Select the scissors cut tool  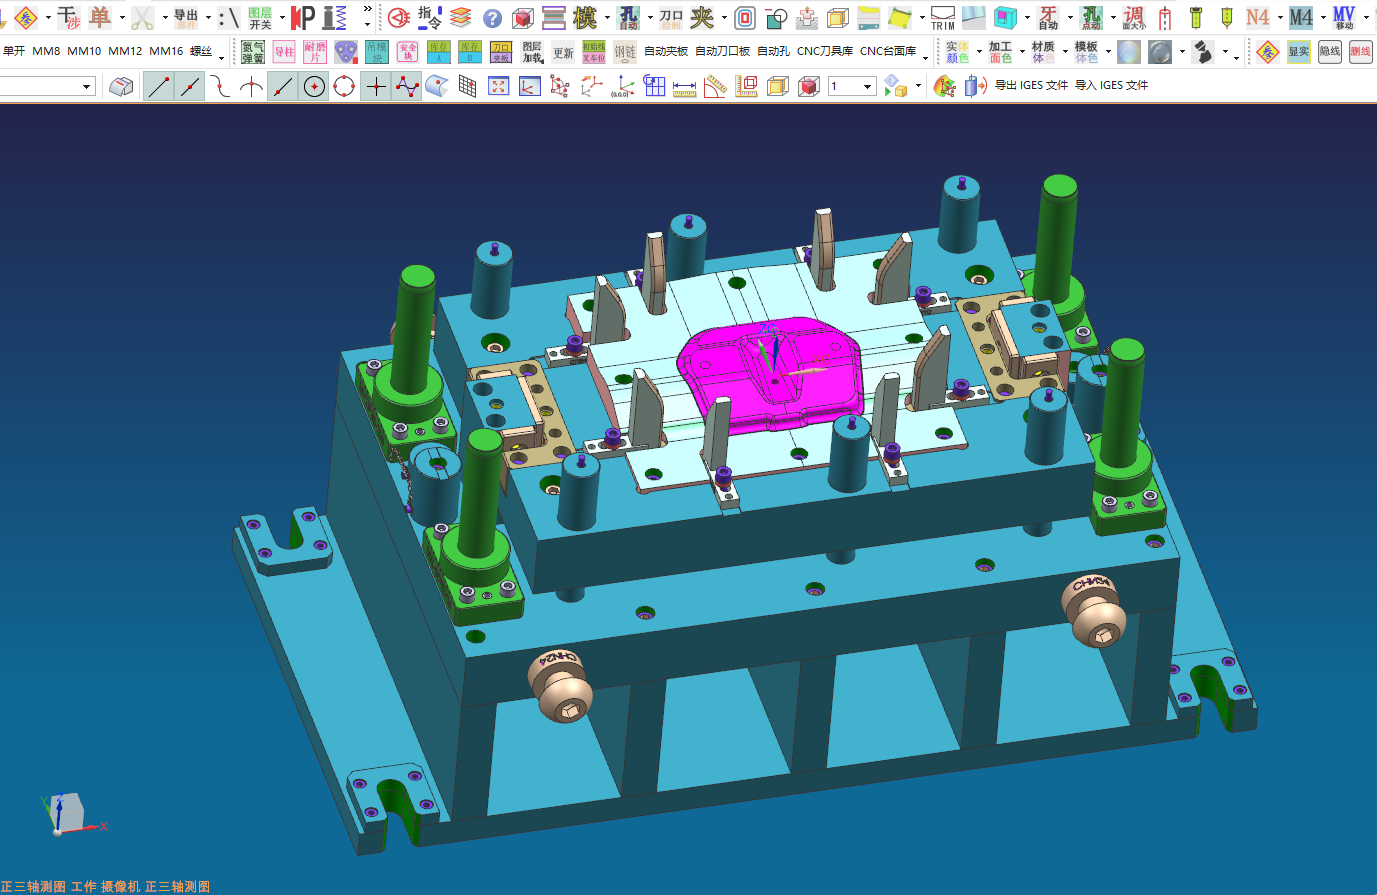click(142, 17)
